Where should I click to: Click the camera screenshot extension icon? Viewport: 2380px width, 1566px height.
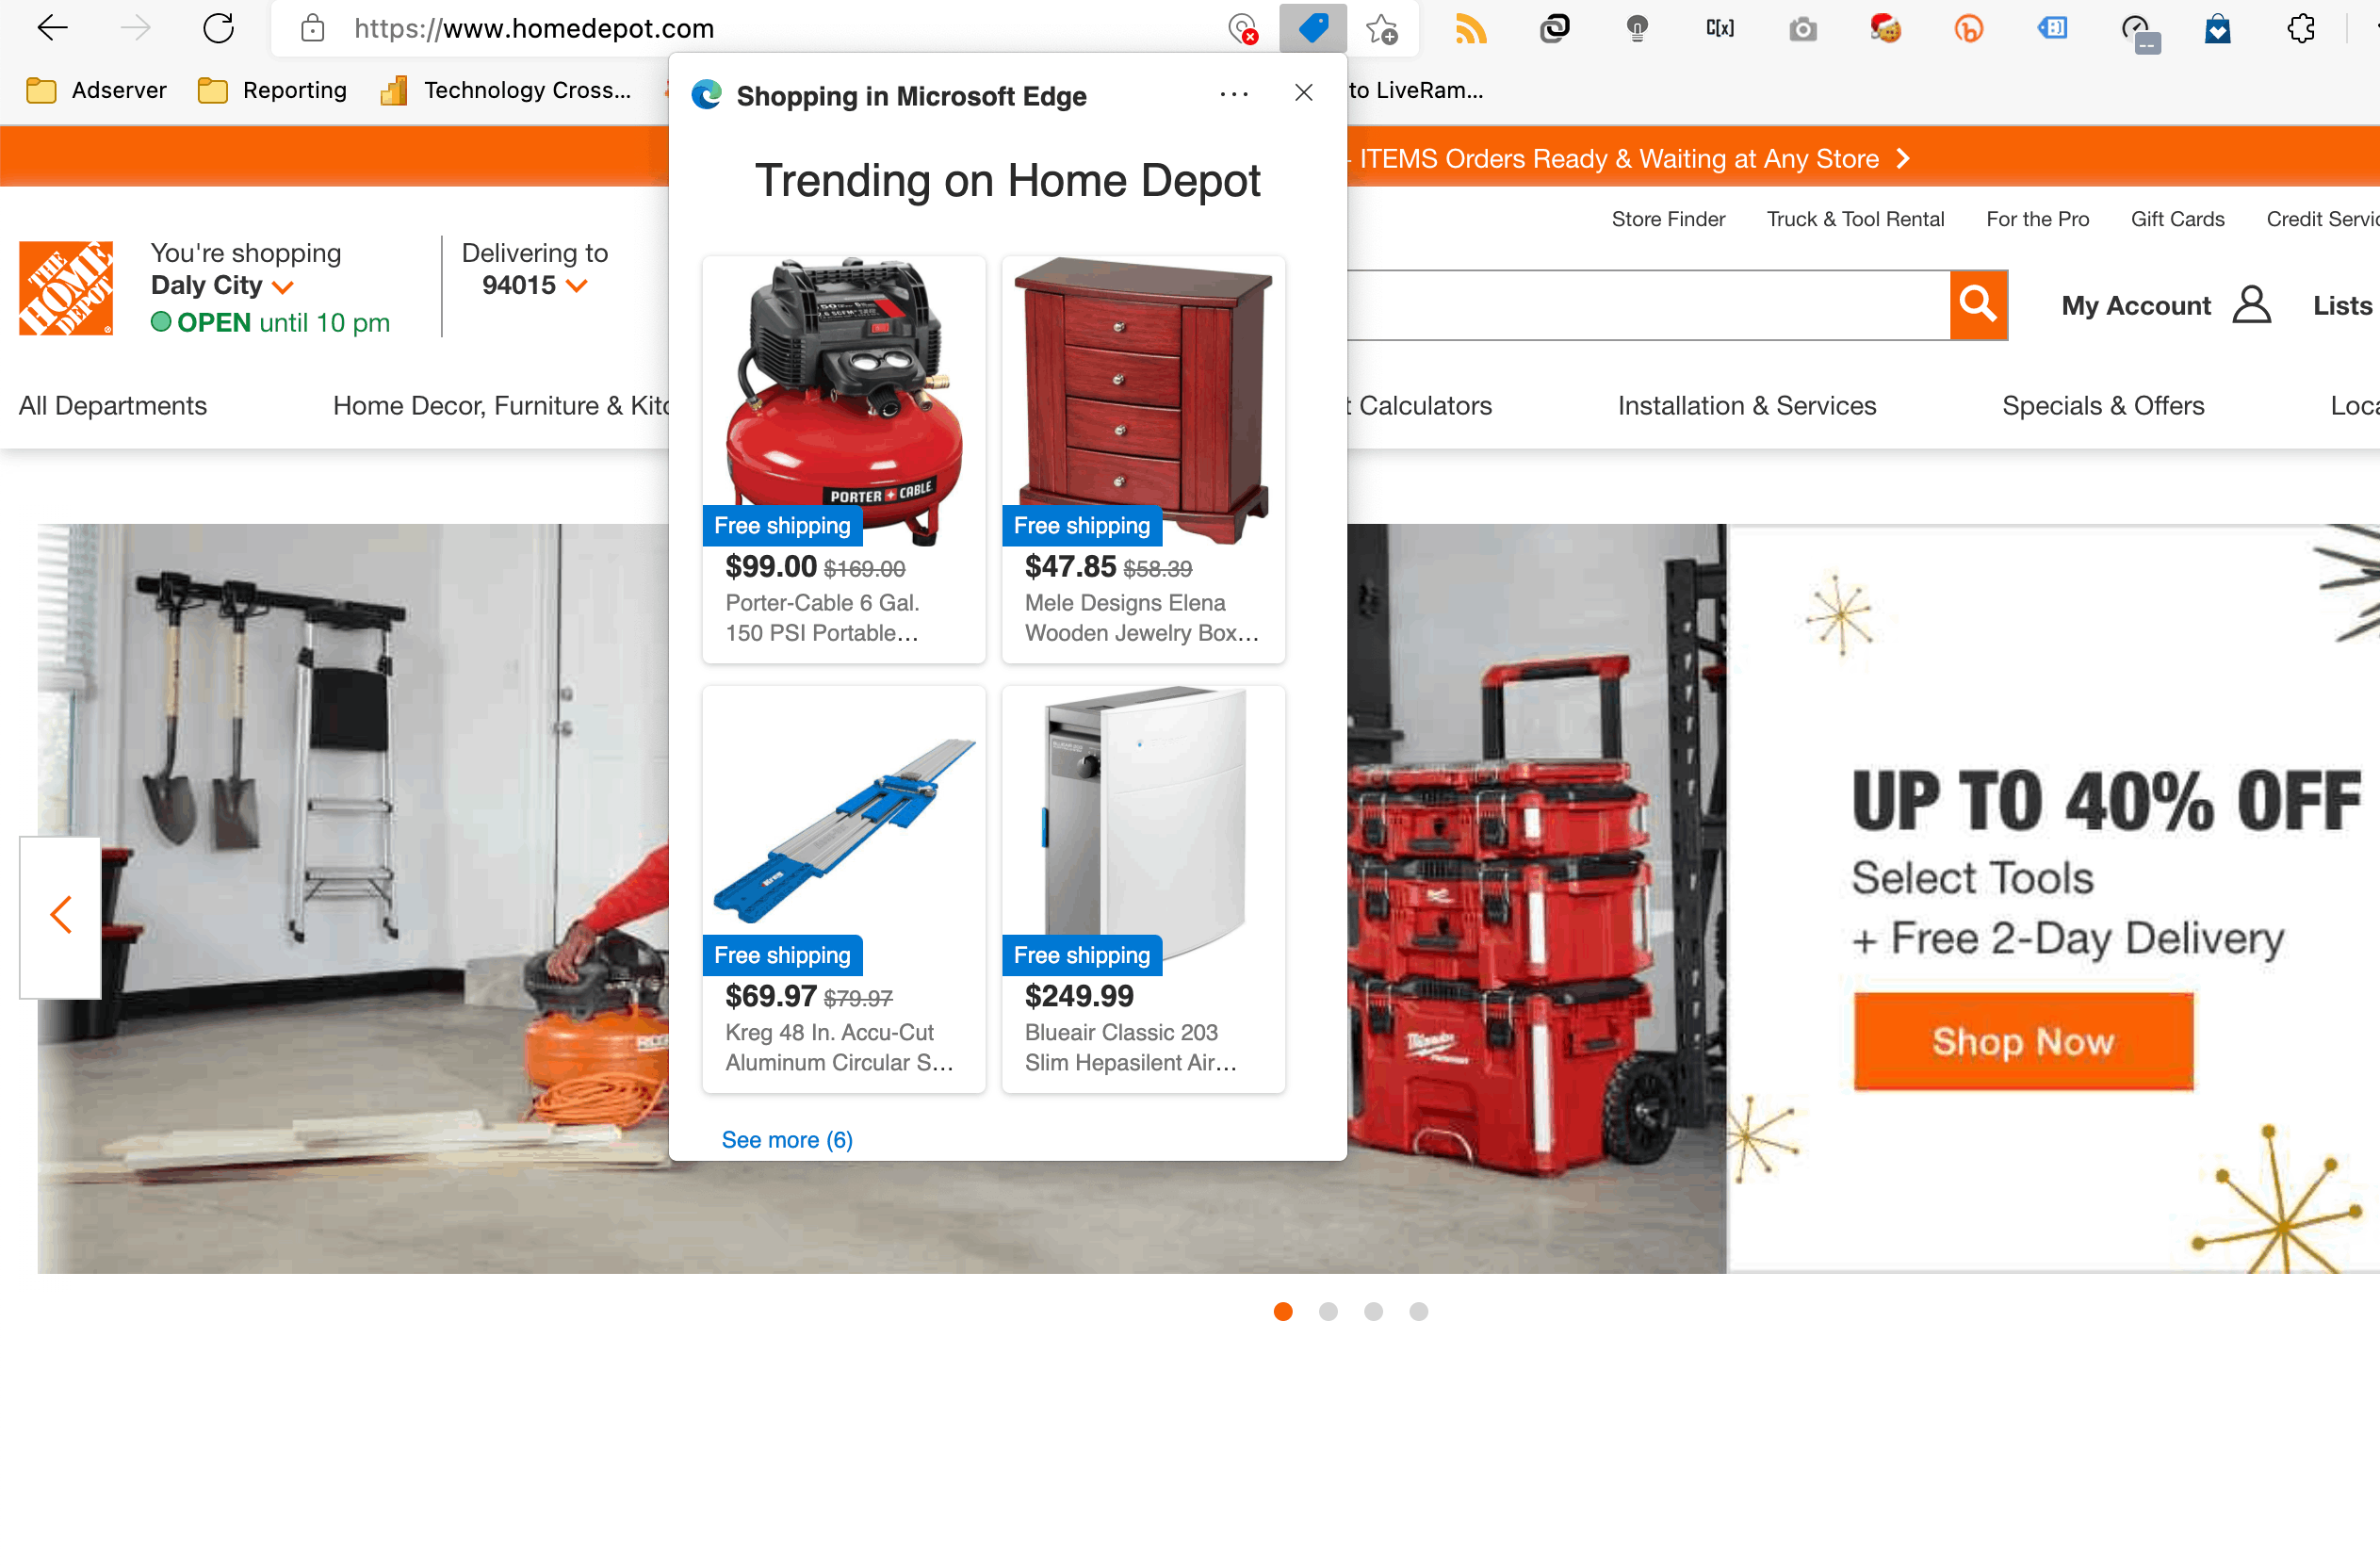pos(1802,28)
